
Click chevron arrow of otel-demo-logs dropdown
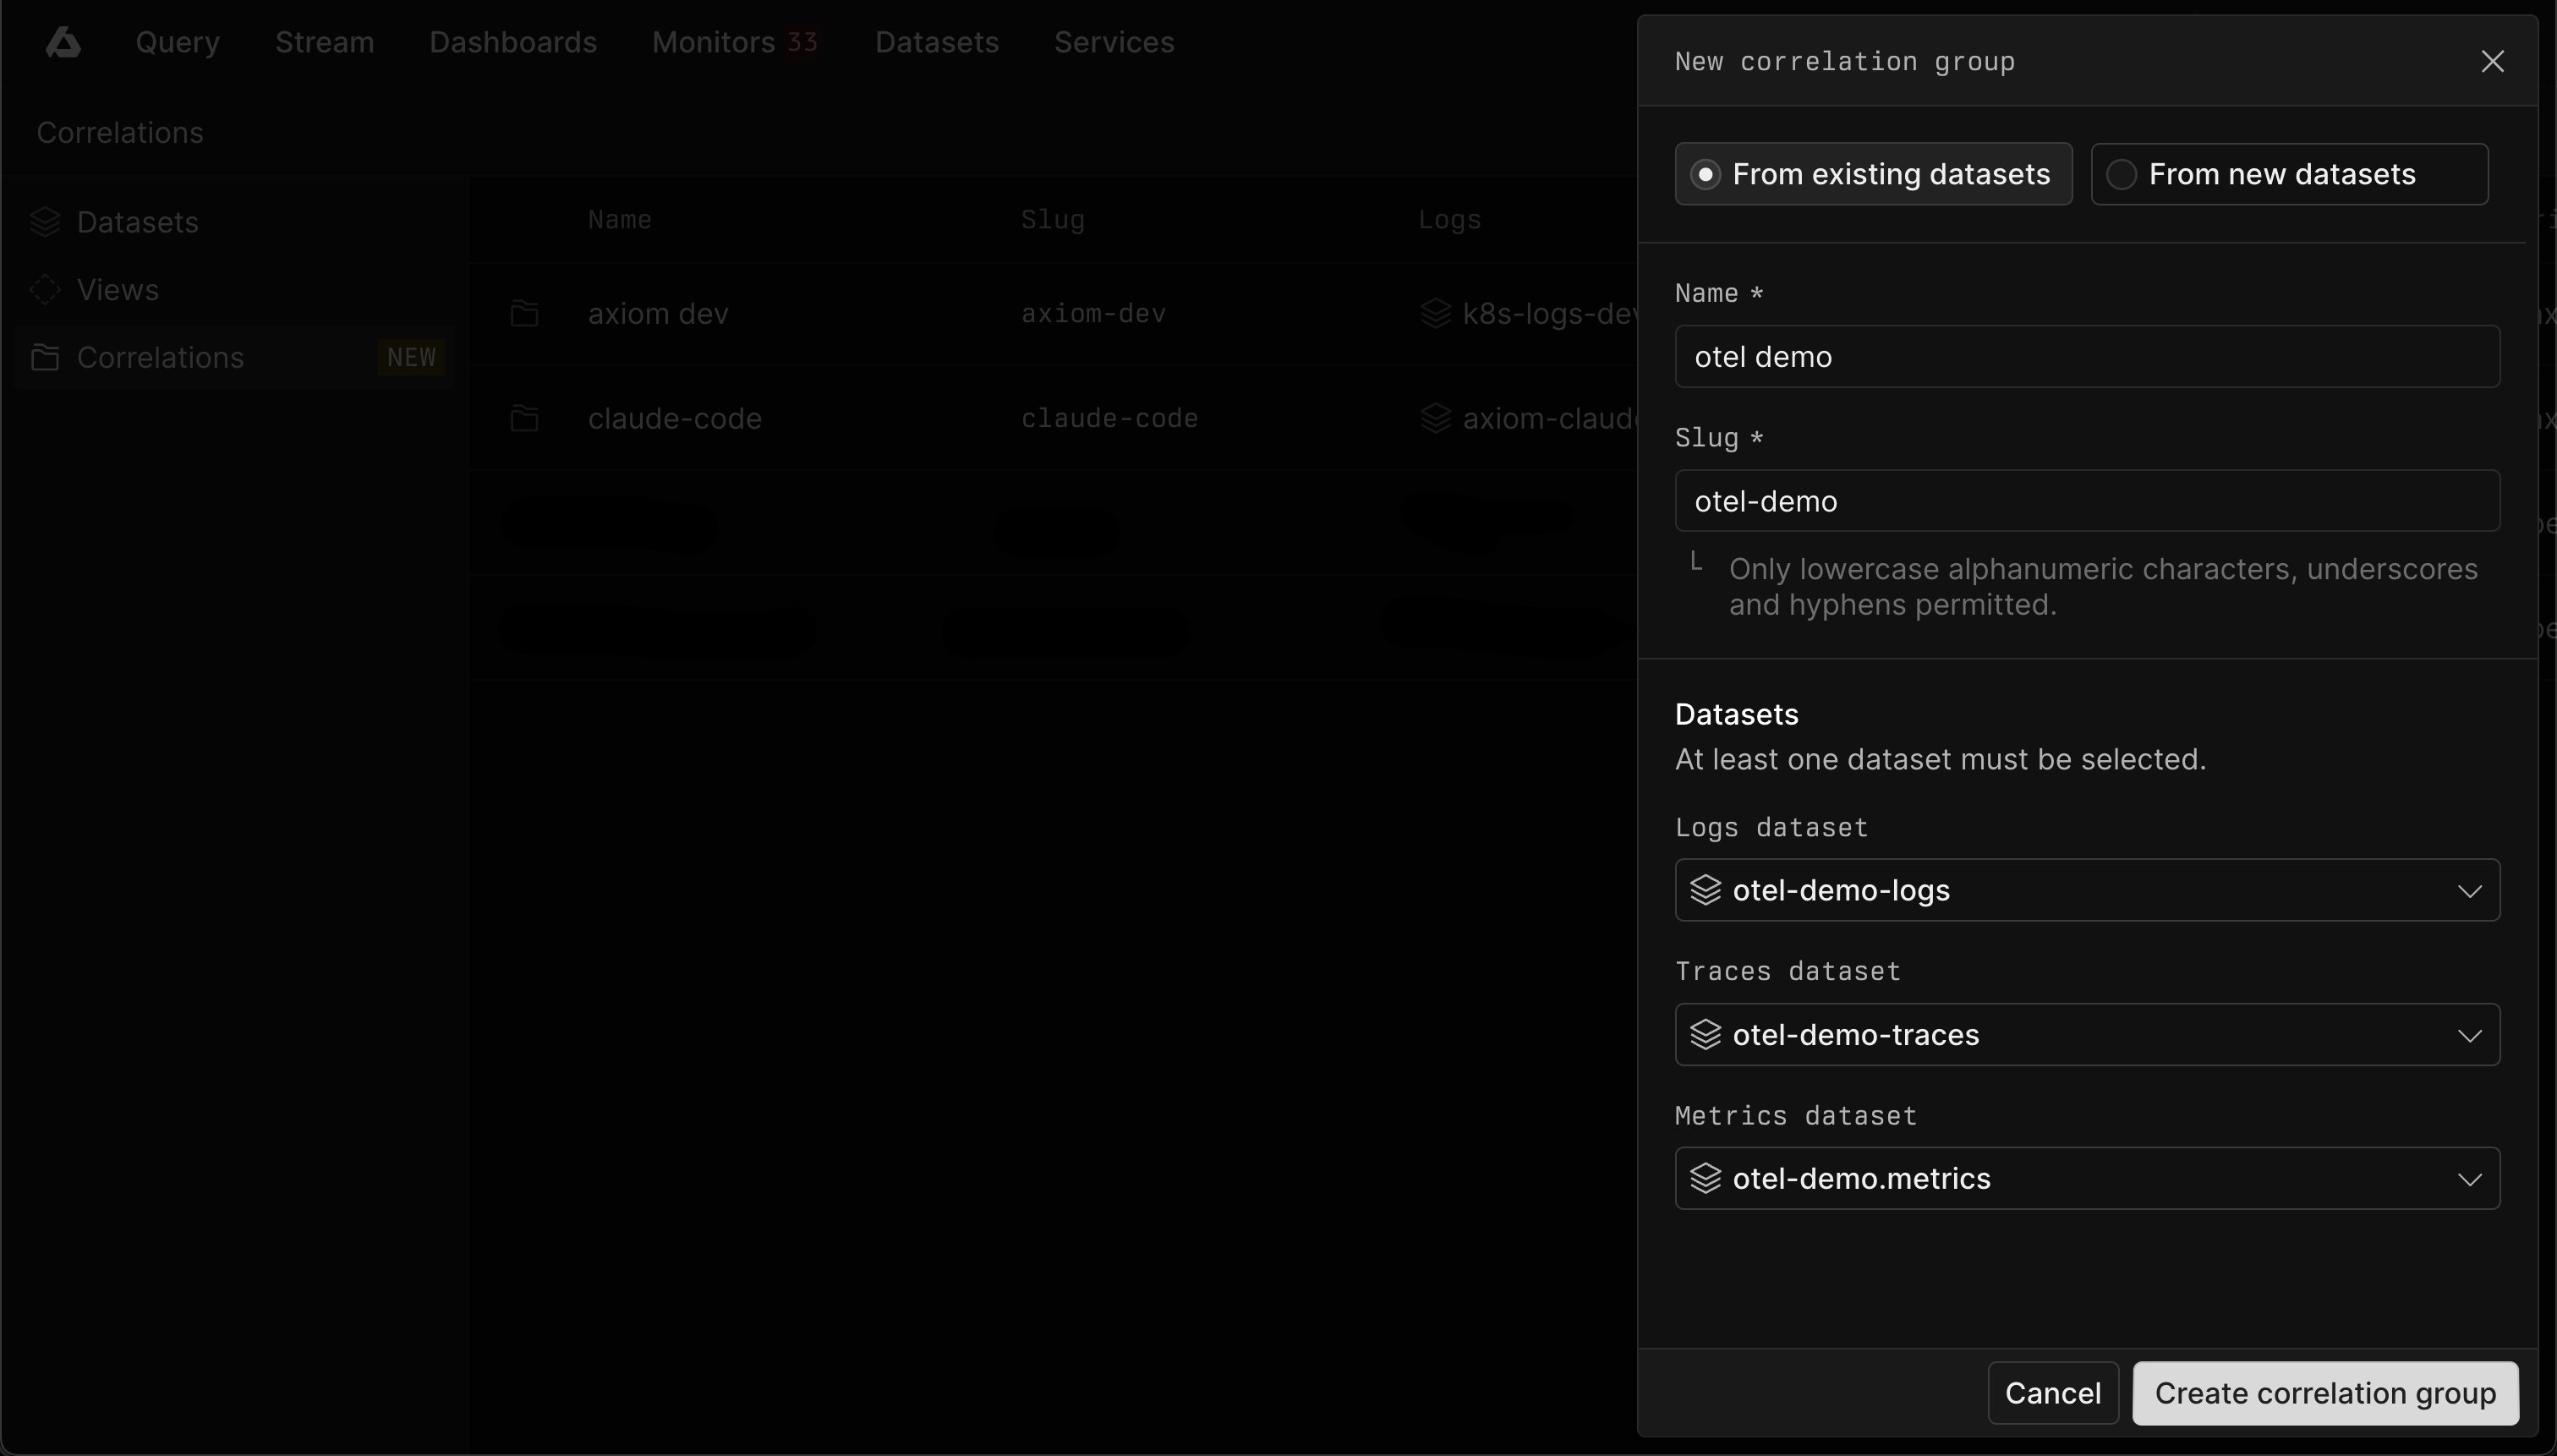2469,891
